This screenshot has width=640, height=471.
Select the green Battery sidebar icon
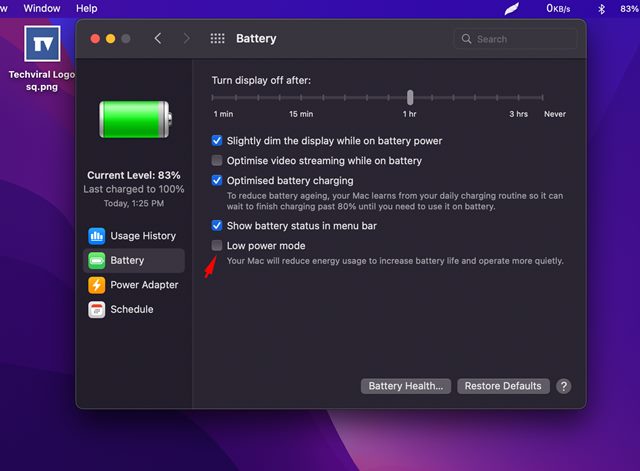tap(97, 260)
